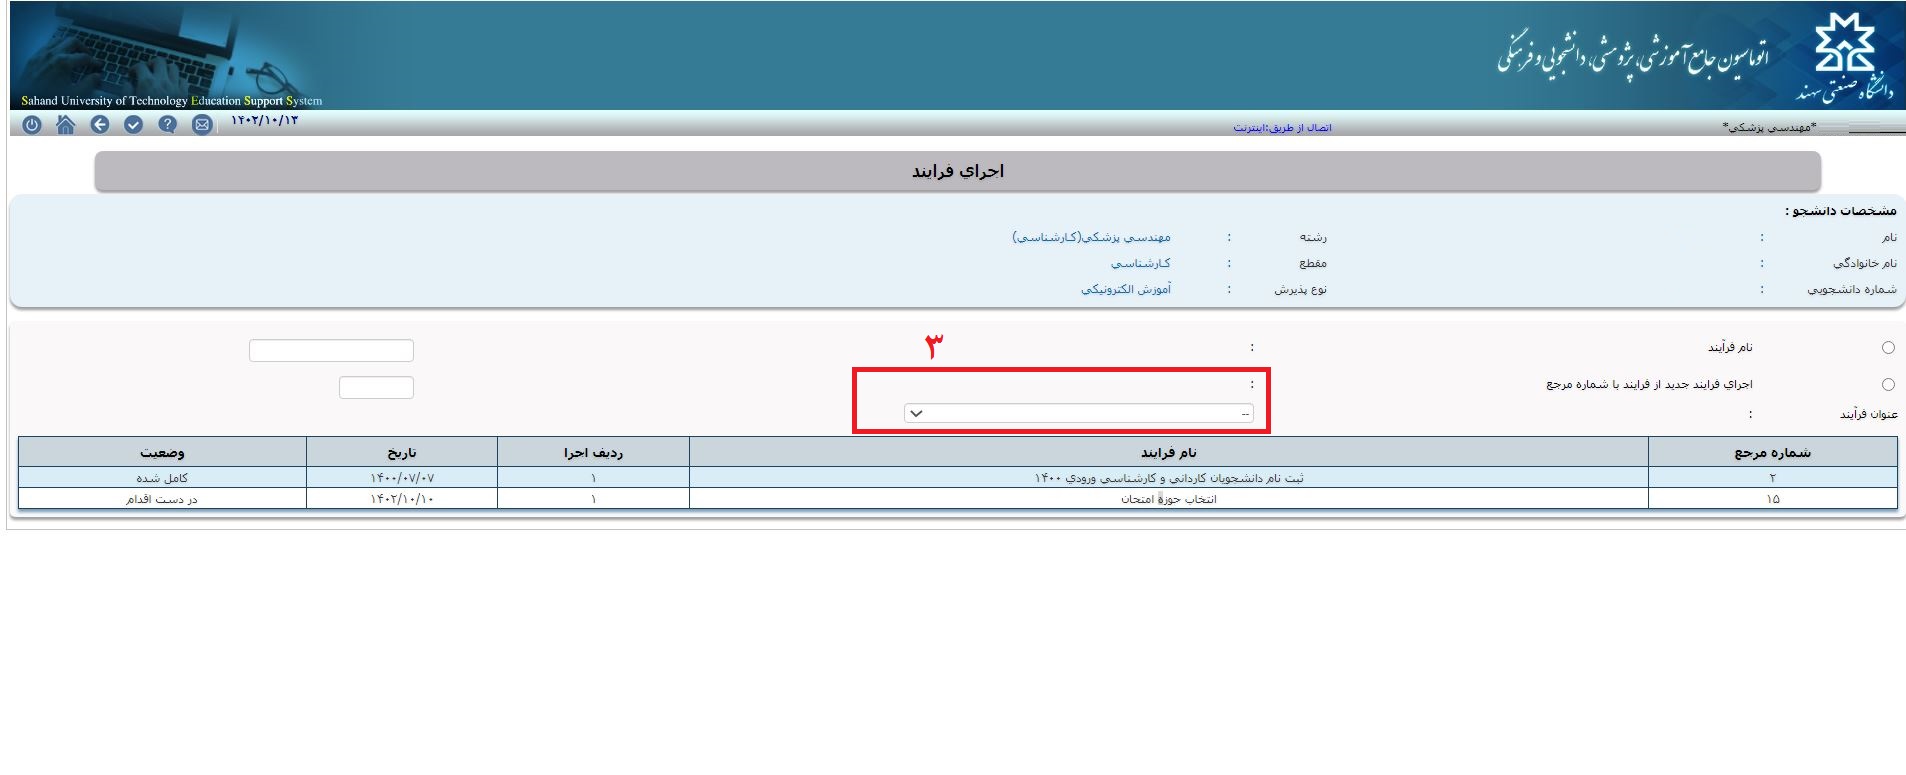Click the wide process name input field
This screenshot has width=1906, height=775.
click(331, 351)
